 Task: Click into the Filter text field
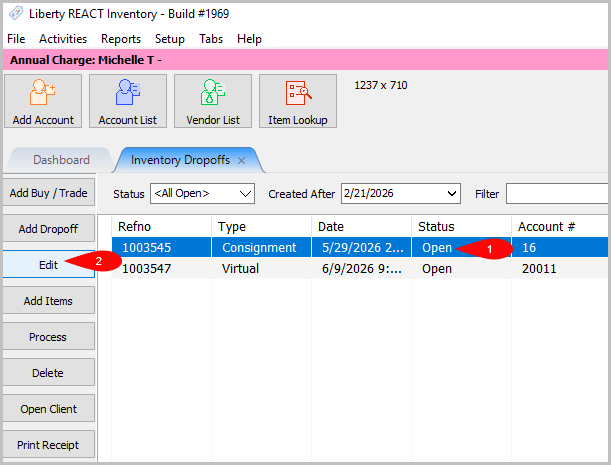[x=558, y=194]
